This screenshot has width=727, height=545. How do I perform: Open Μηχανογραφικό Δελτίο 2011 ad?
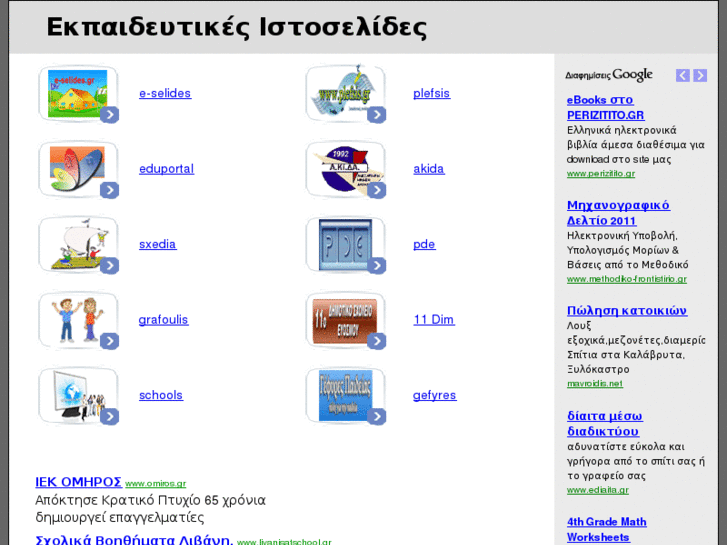[618, 213]
